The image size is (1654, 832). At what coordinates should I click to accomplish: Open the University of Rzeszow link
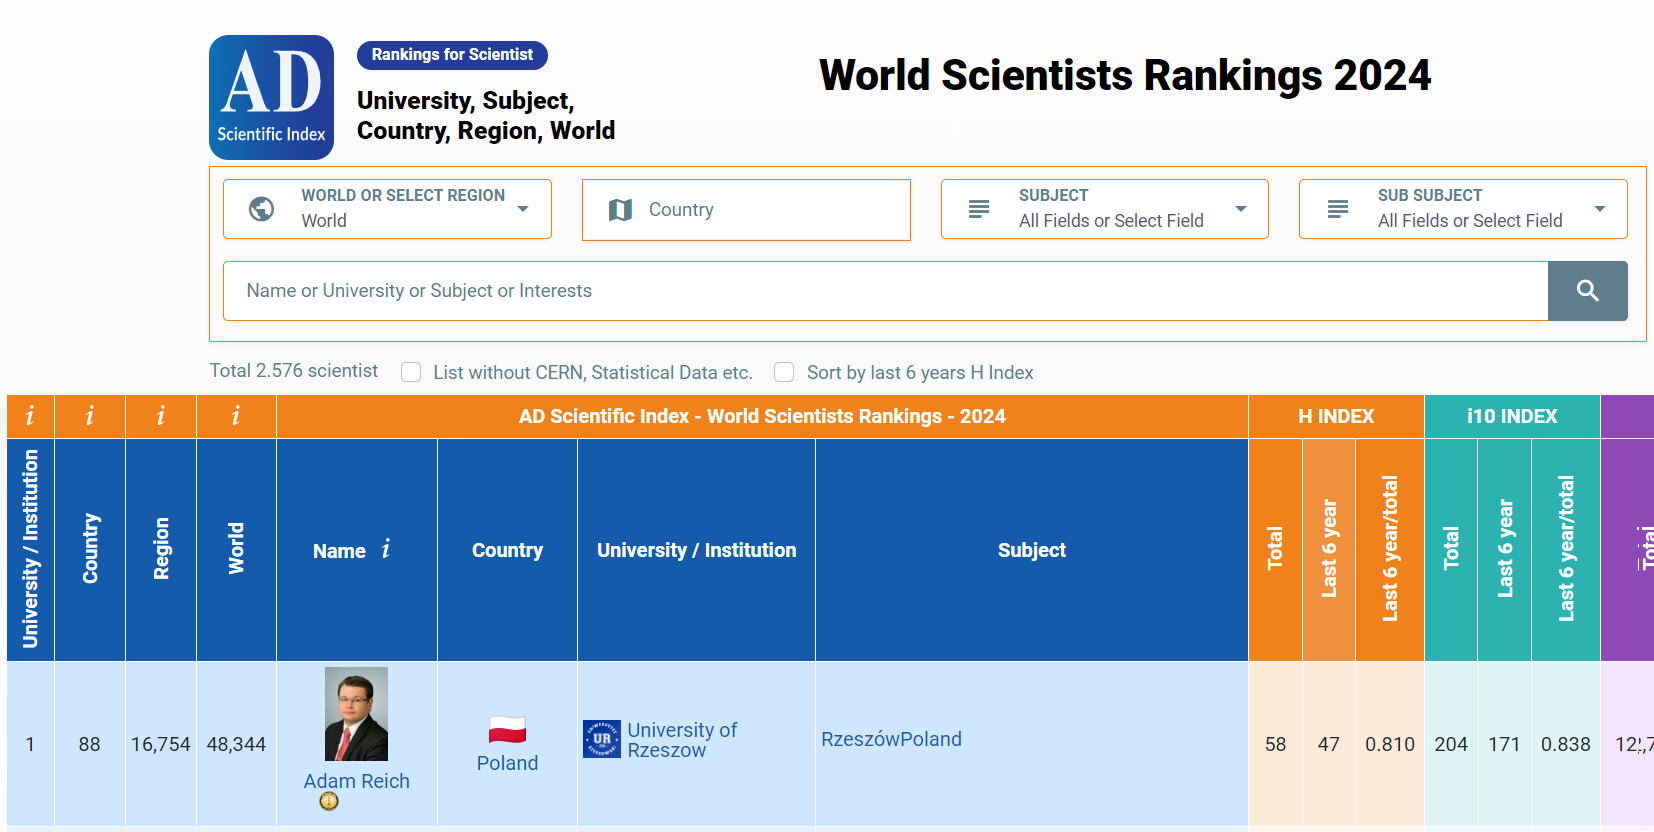click(681, 740)
